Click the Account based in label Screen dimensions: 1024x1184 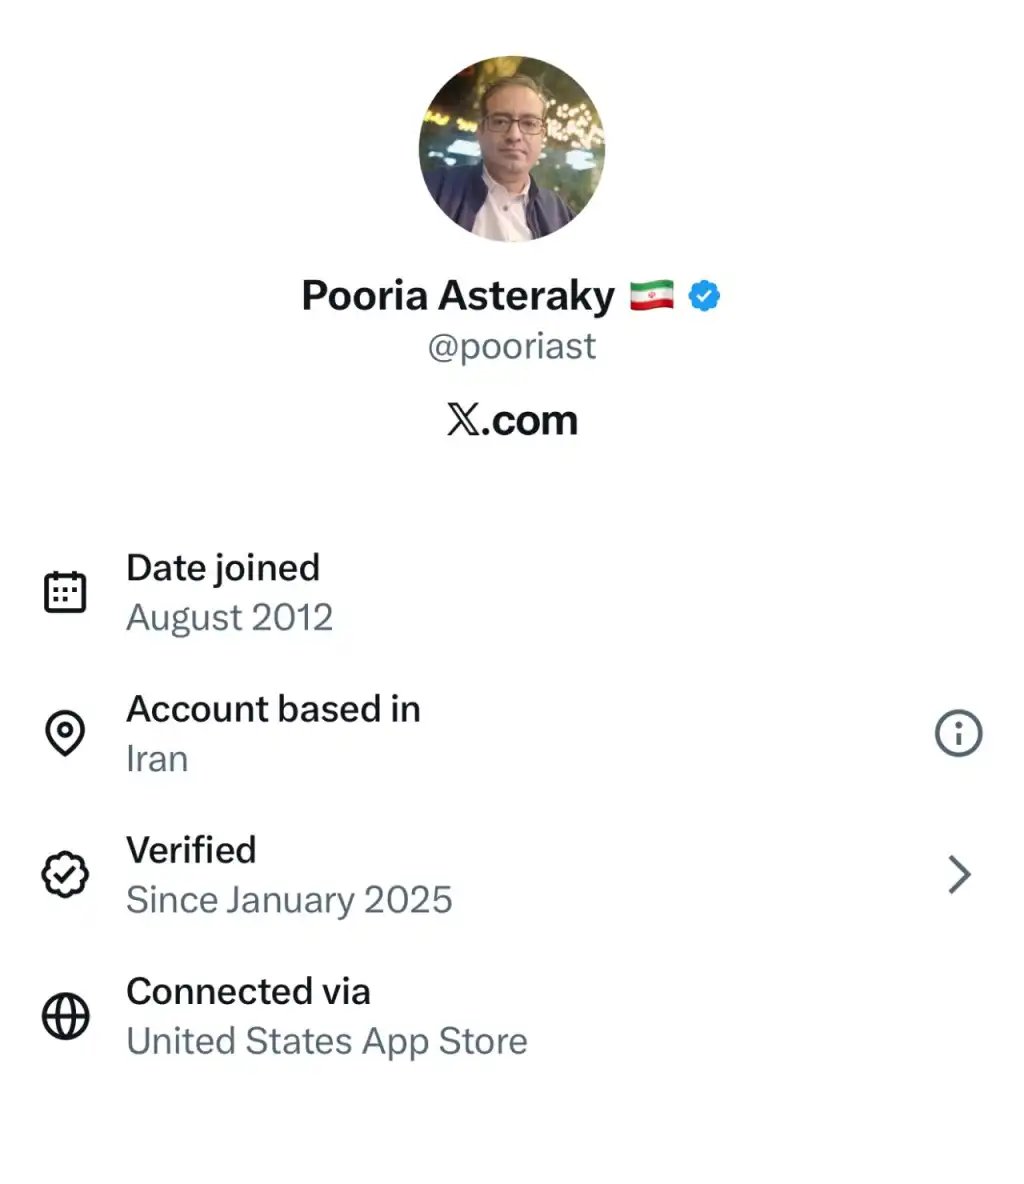[273, 709]
